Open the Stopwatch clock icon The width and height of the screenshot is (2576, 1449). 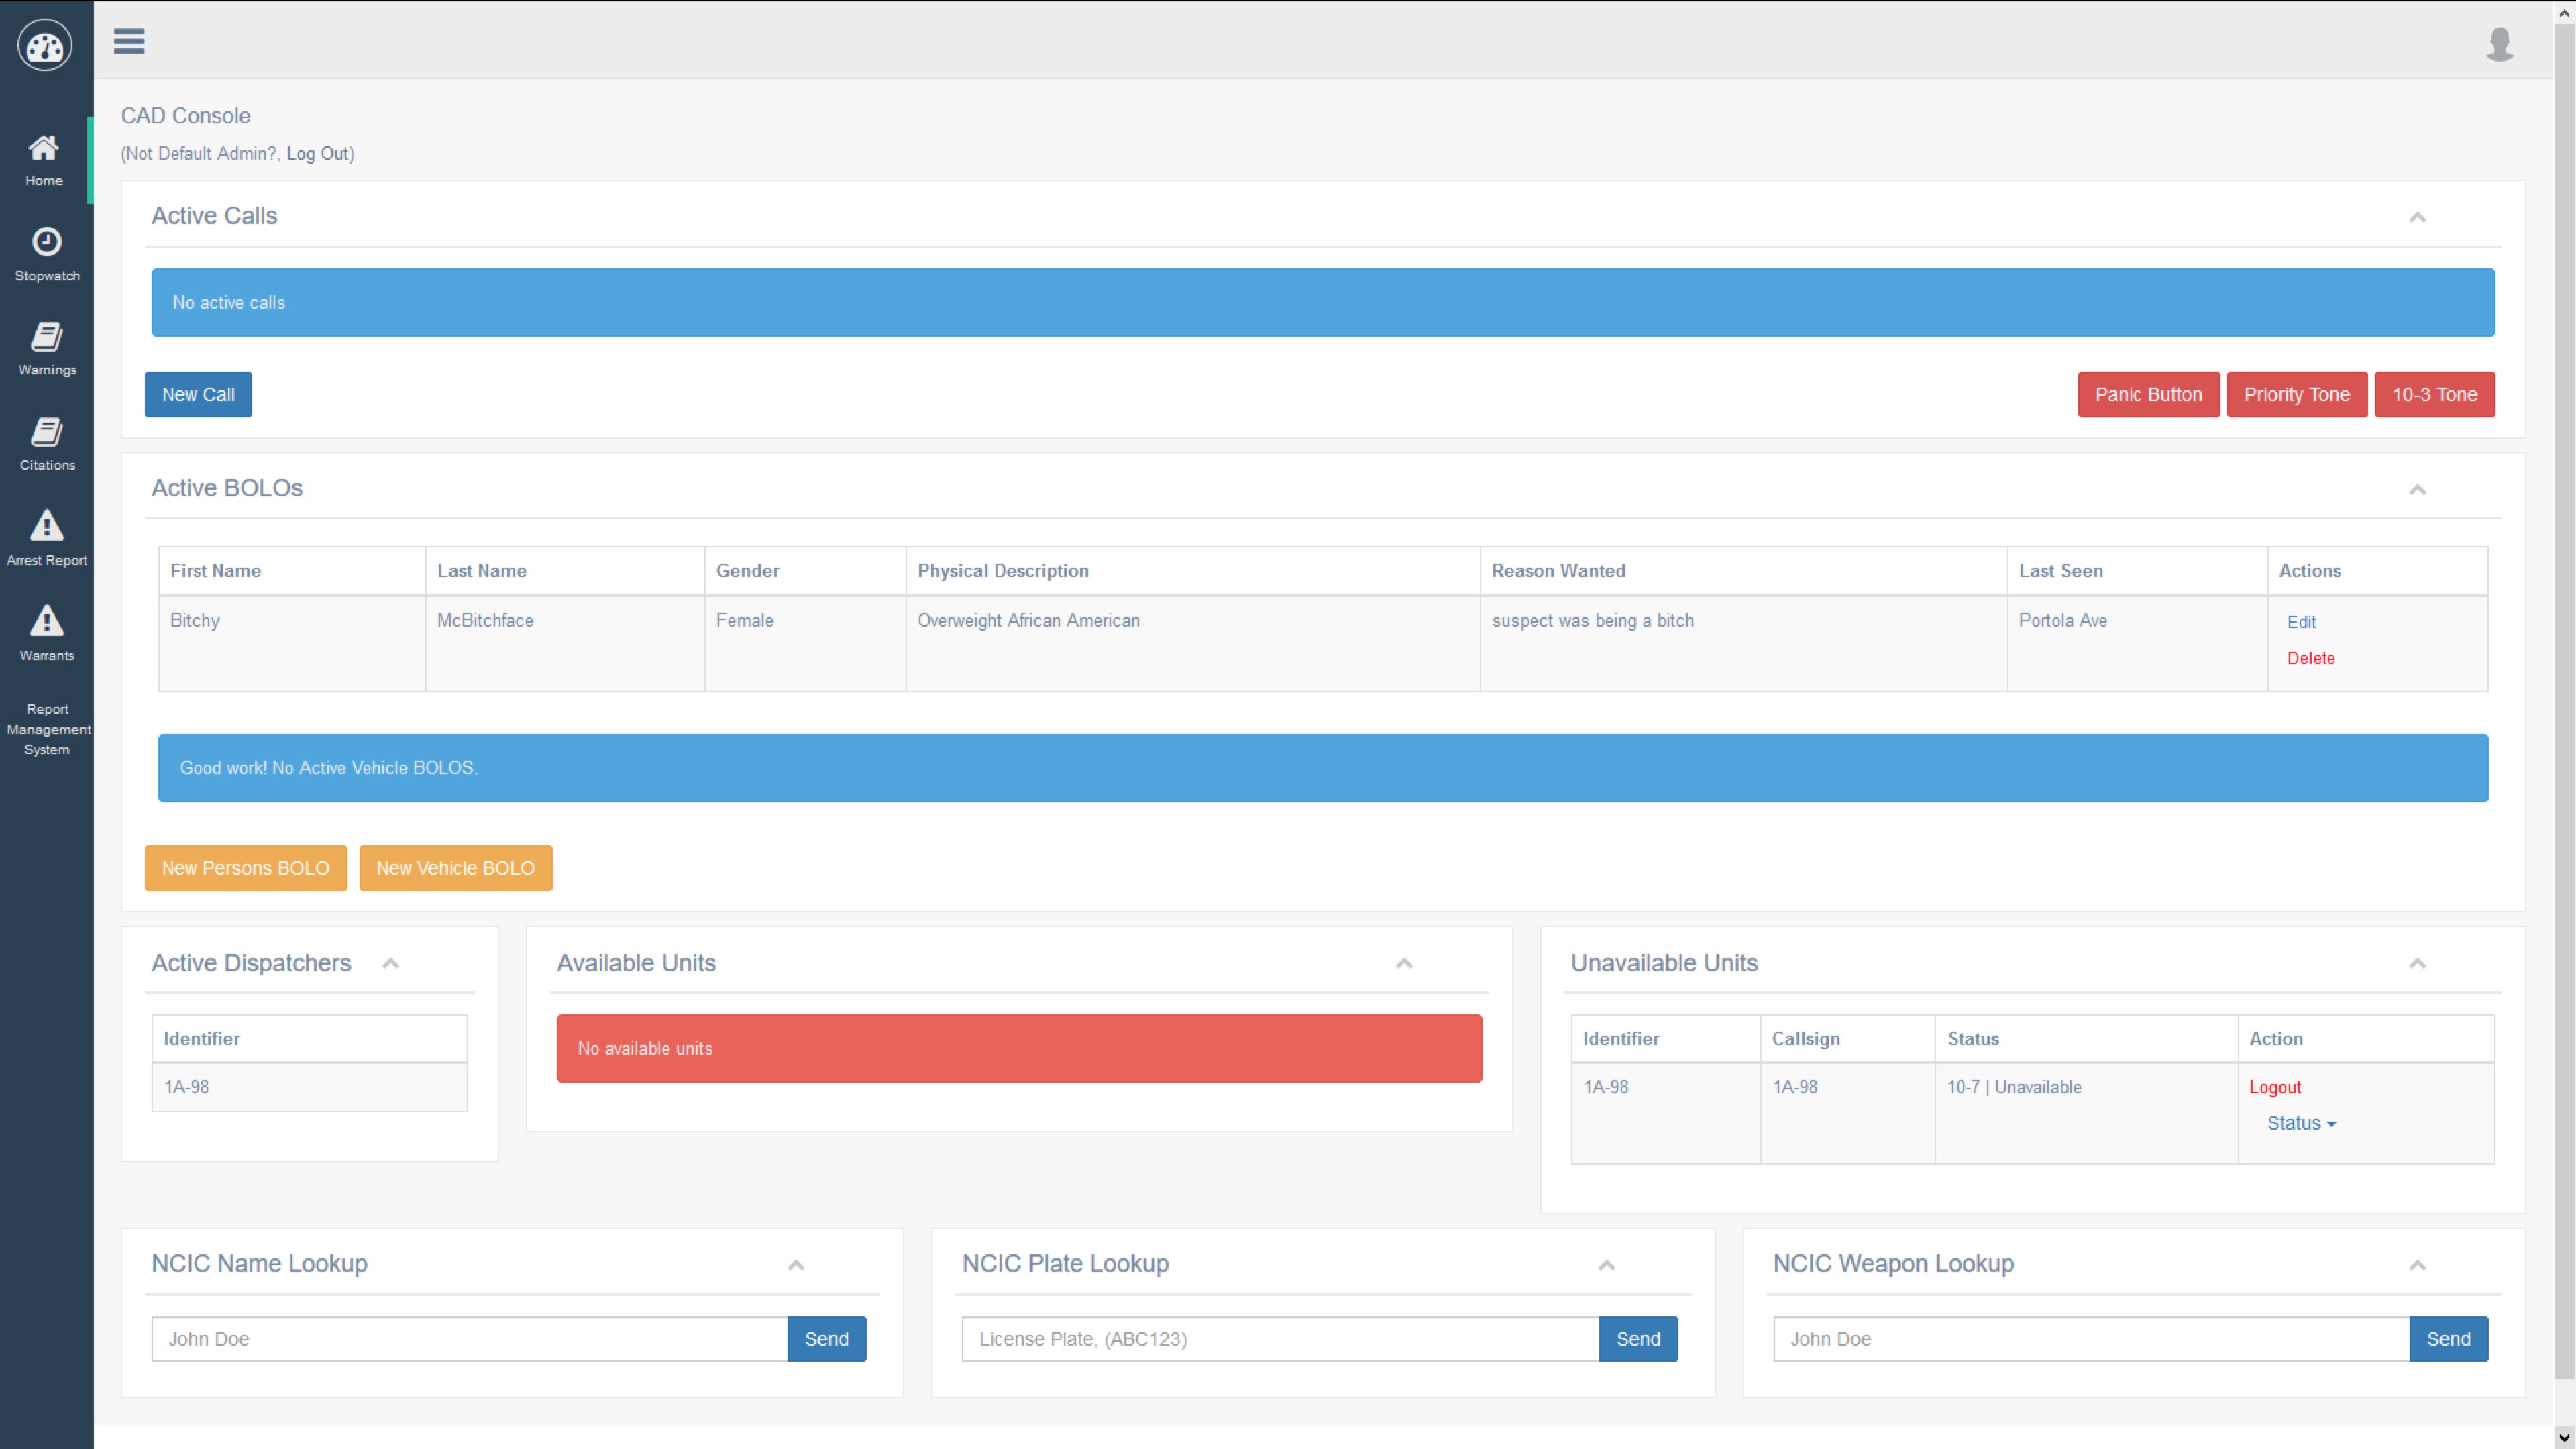click(x=46, y=242)
